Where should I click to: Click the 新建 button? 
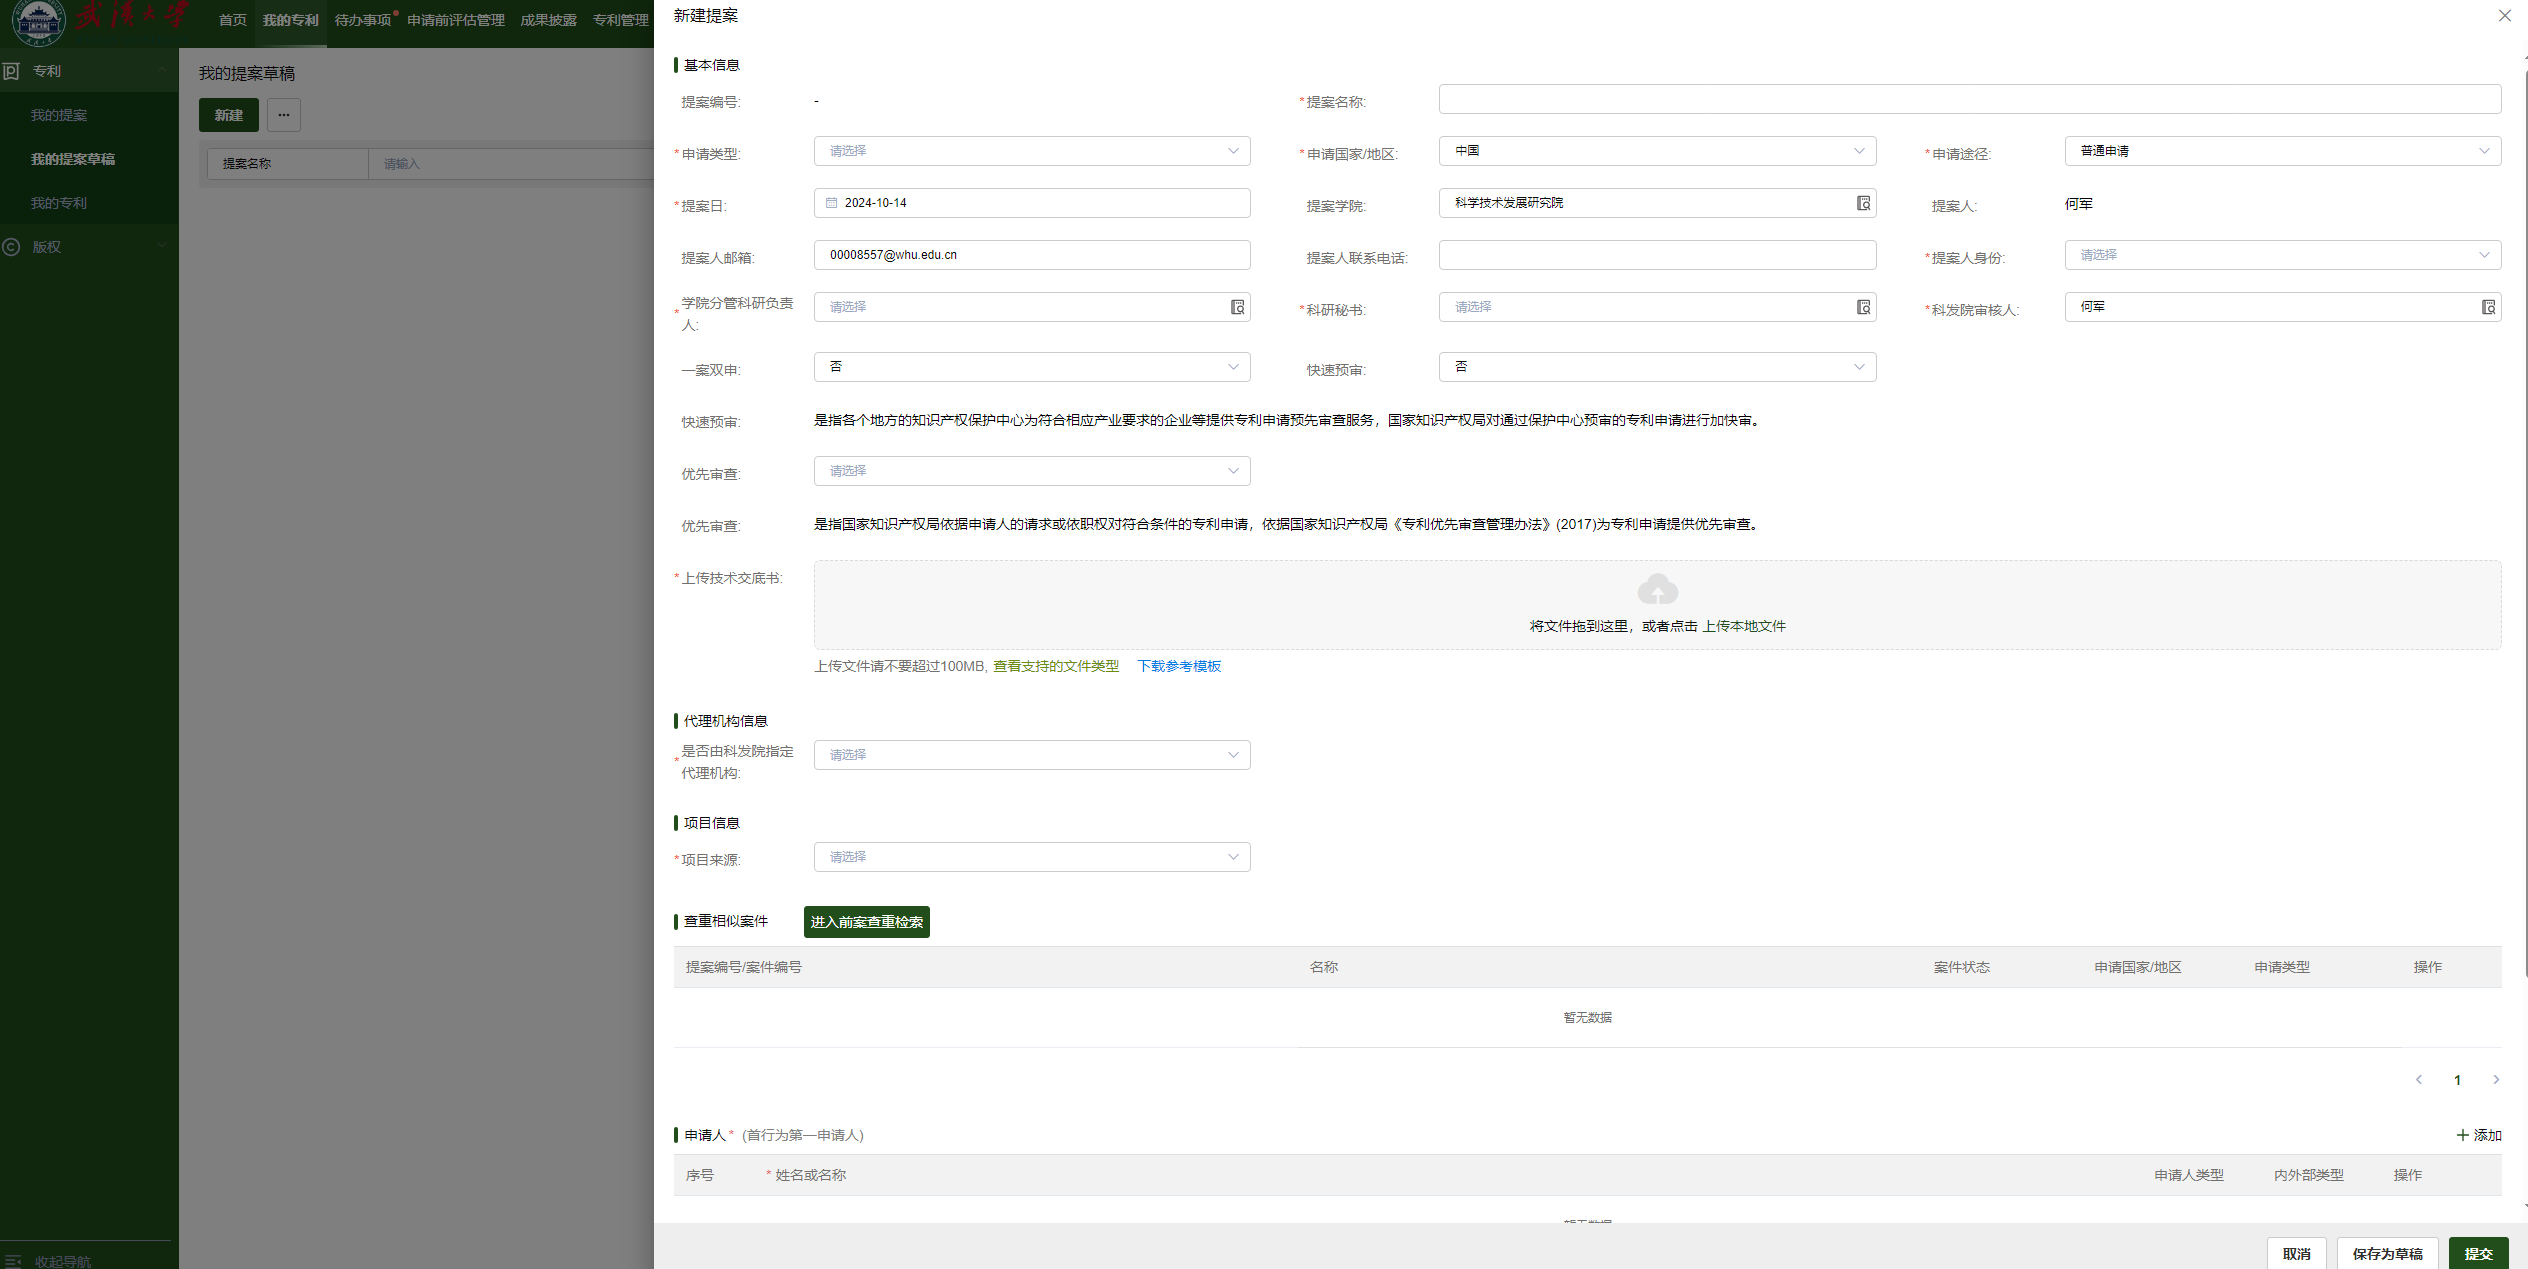(228, 115)
